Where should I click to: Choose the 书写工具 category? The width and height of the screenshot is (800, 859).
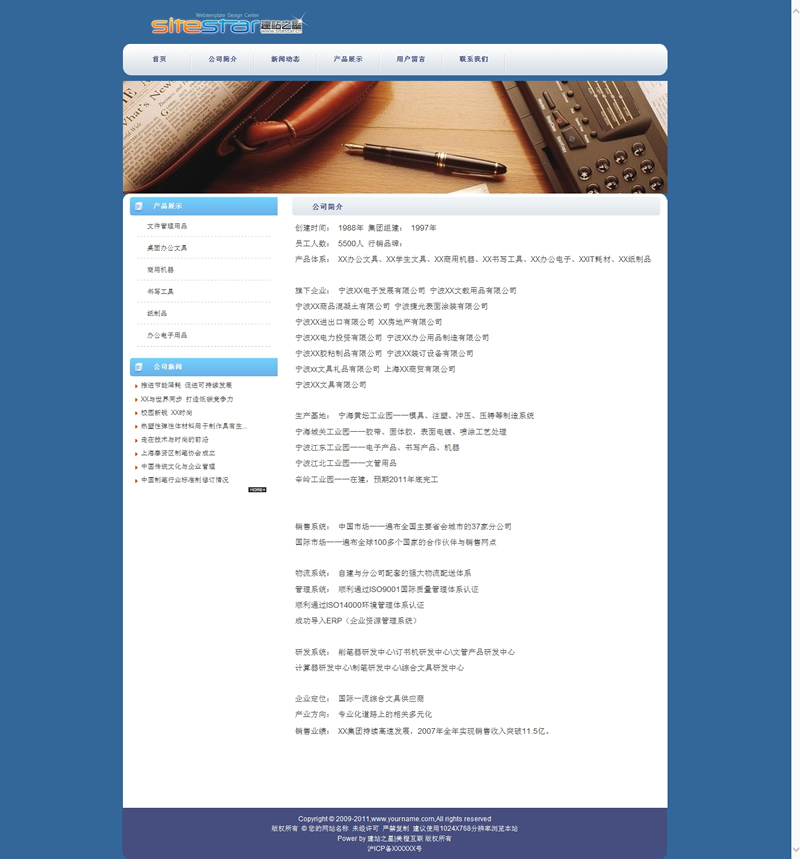pyautogui.click(x=161, y=292)
